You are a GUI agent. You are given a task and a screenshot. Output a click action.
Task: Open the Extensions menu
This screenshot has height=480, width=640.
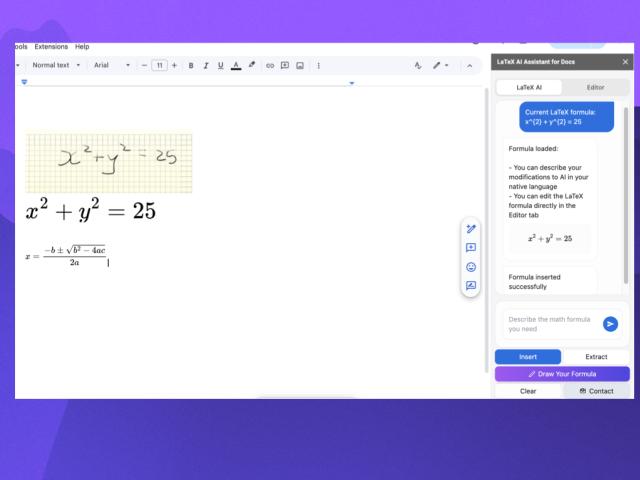pos(51,47)
